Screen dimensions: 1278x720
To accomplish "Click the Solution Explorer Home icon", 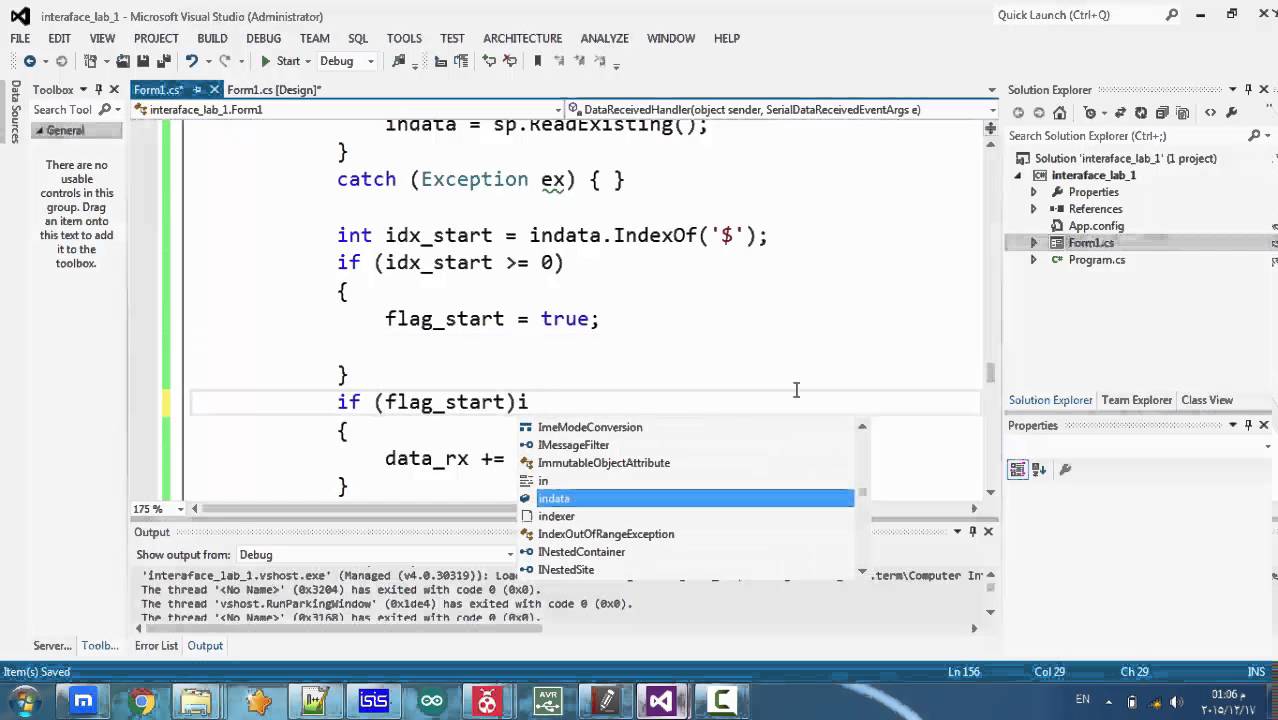I will pos(1060,113).
